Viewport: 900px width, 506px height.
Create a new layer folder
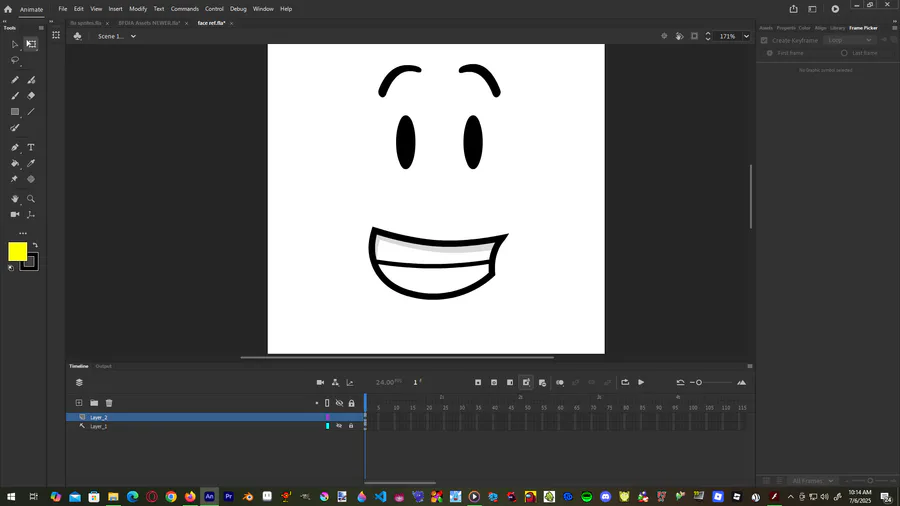94,403
